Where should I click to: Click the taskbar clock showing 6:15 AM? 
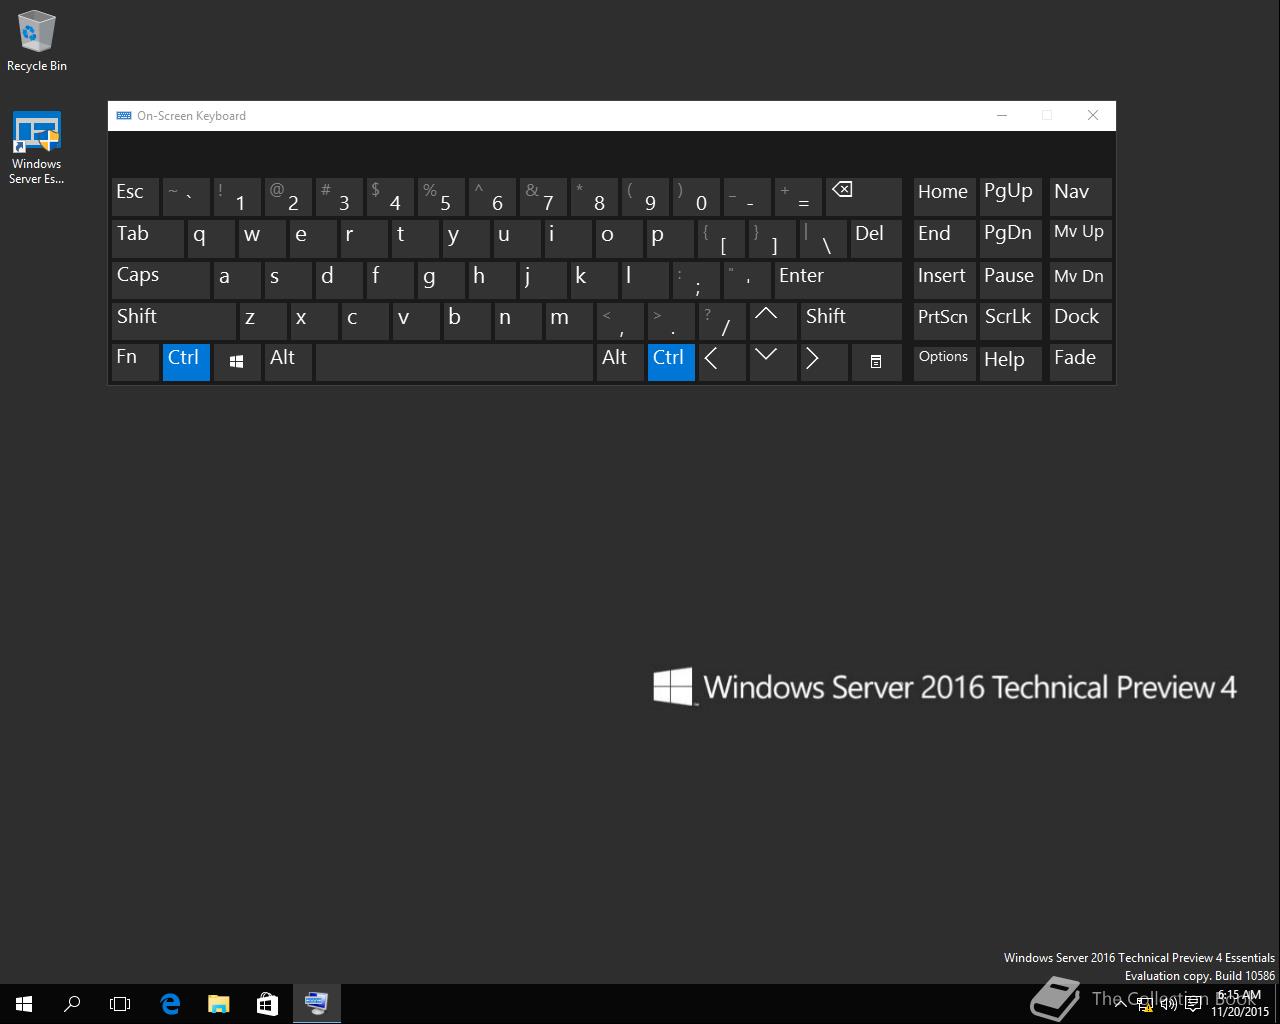(x=1239, y=1003)
